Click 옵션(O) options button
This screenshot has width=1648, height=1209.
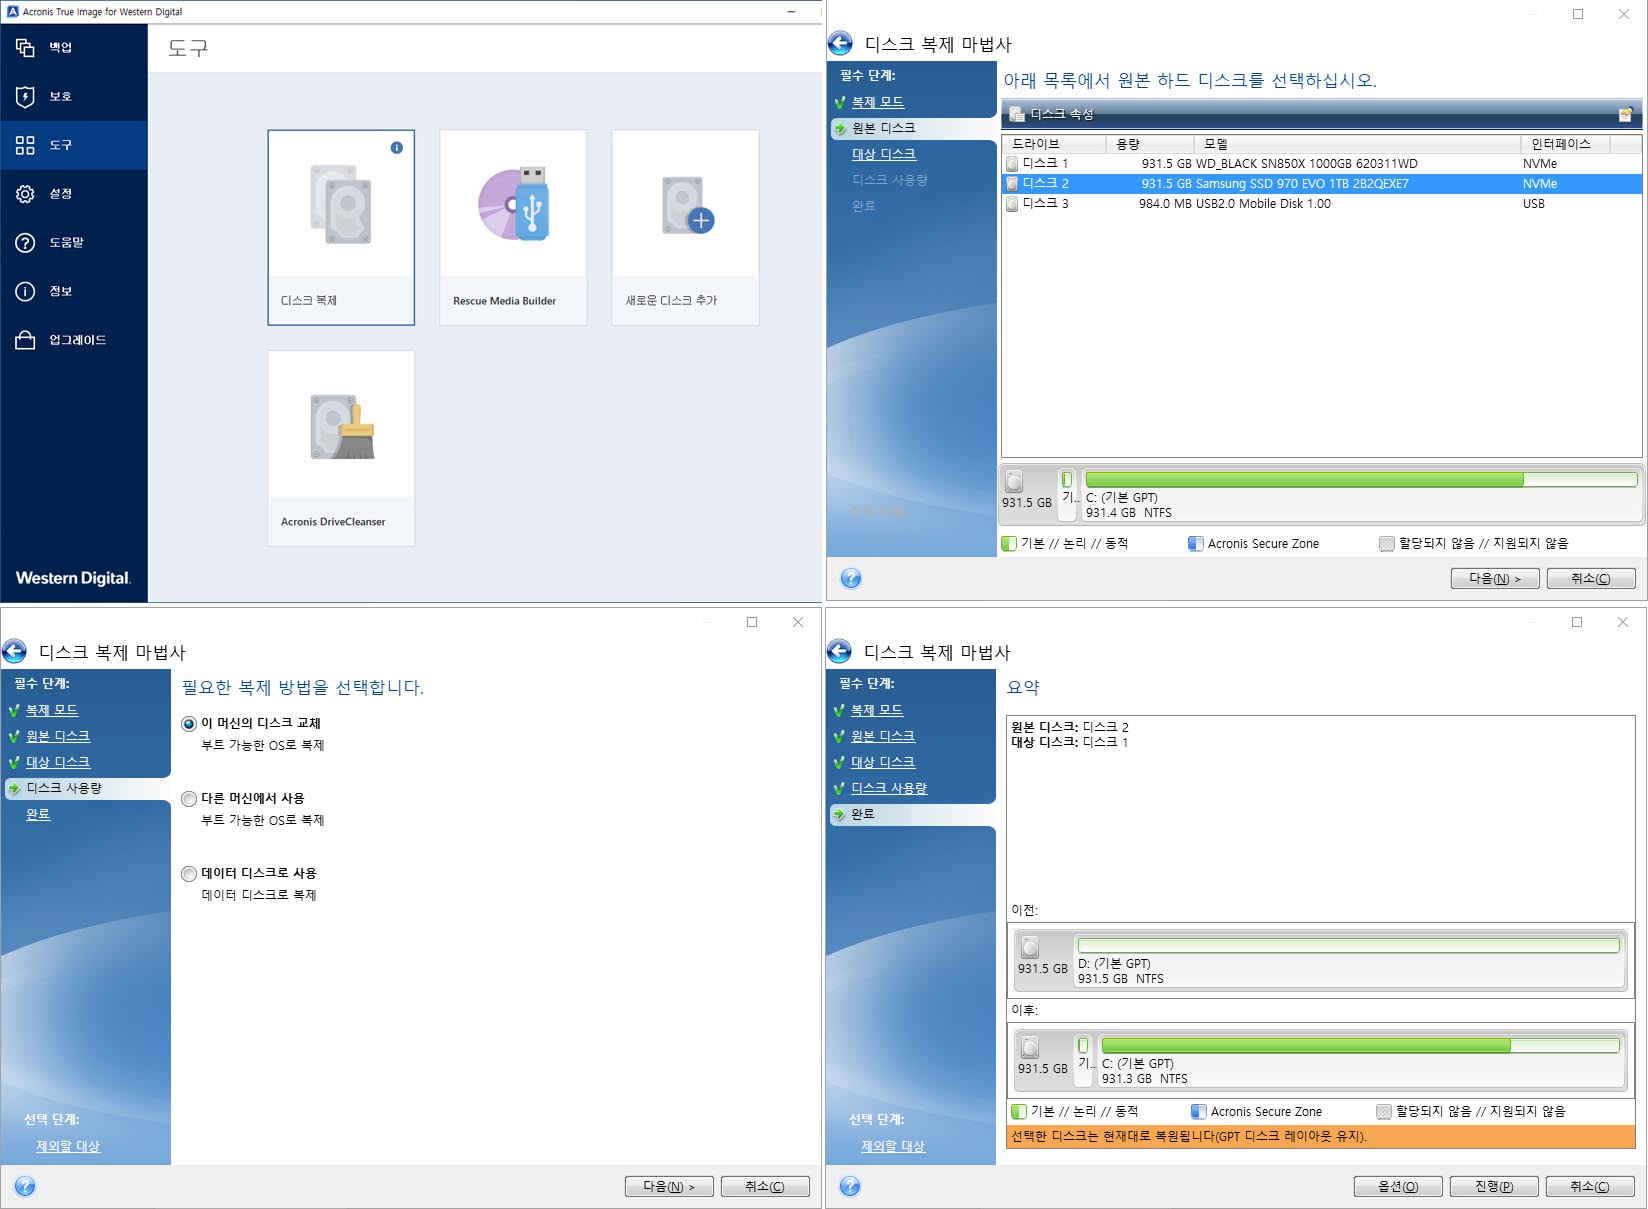(1398, 1186)
